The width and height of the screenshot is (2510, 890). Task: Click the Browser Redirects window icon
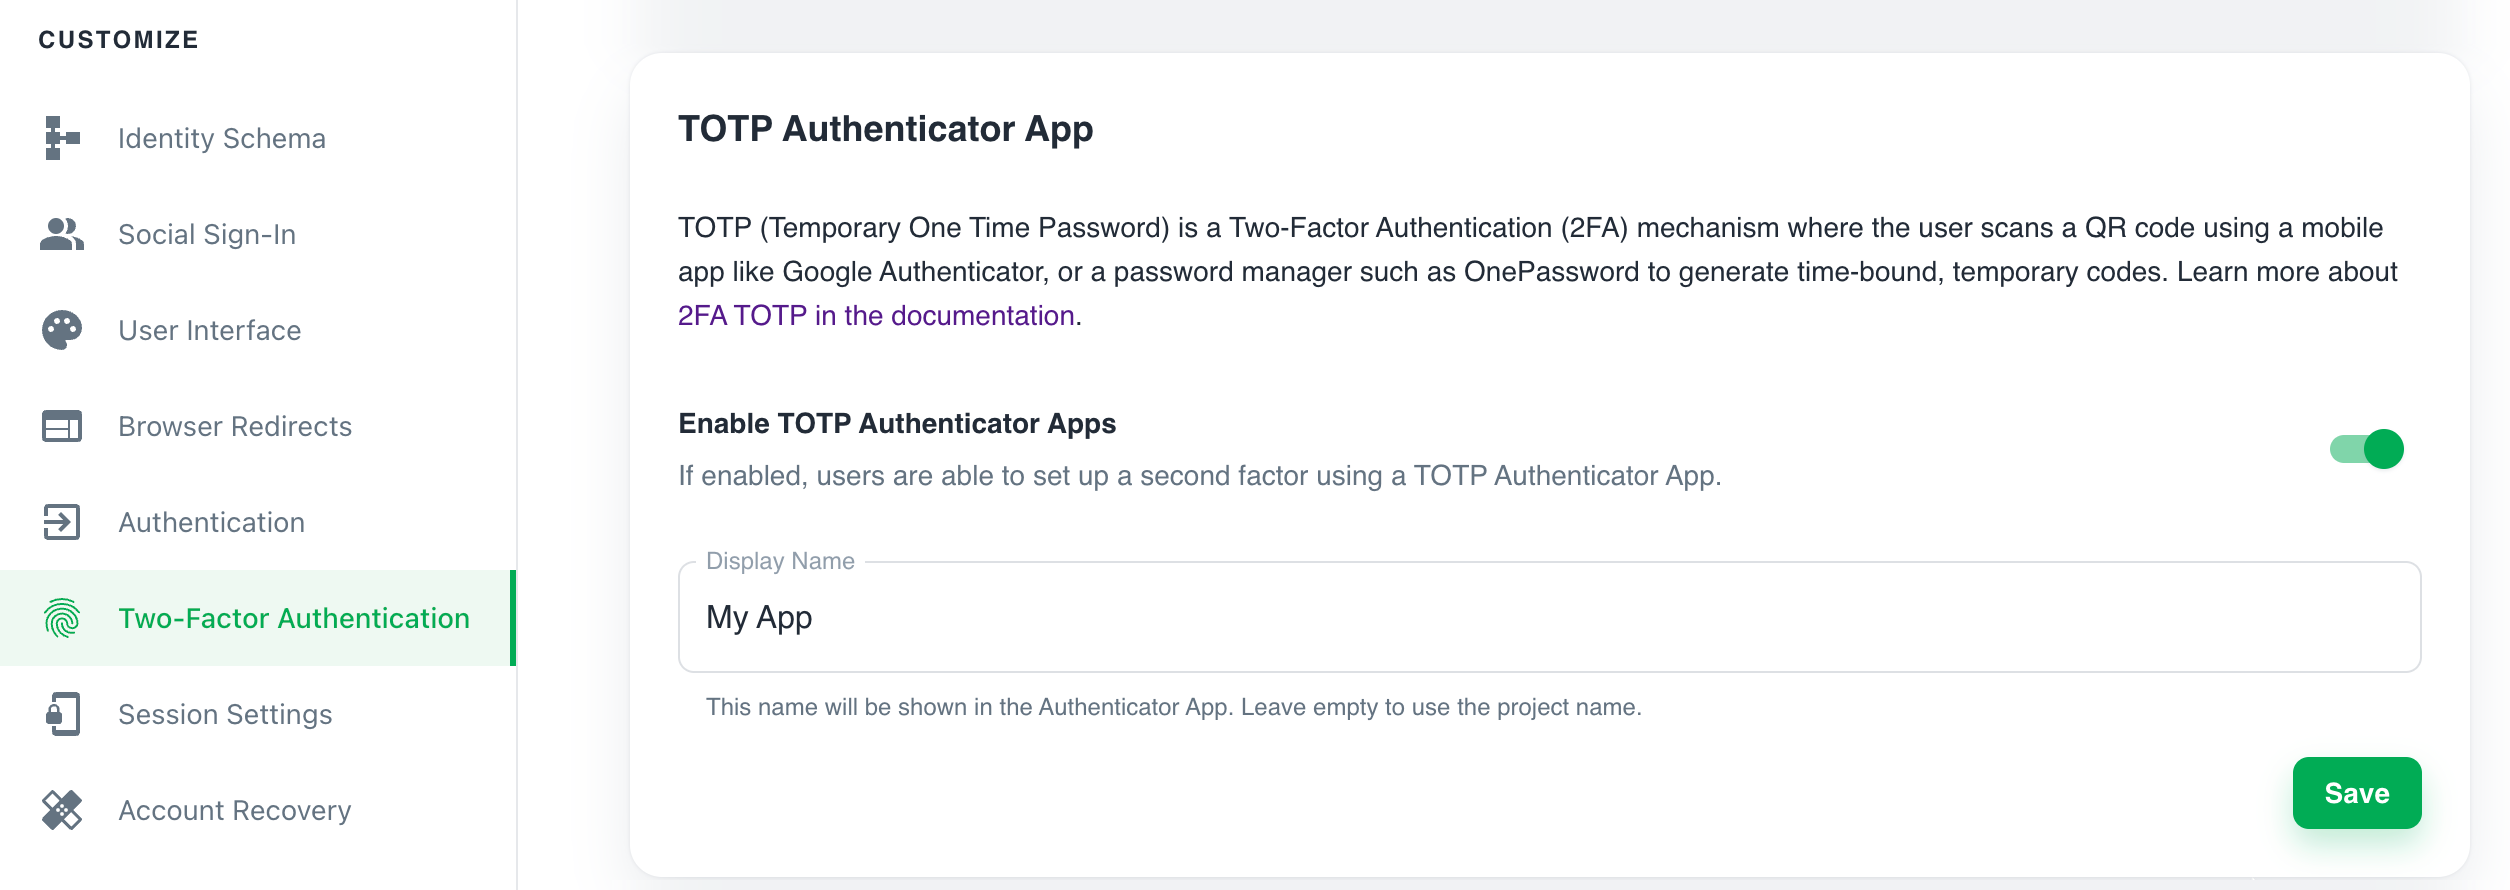coord(62,426)
